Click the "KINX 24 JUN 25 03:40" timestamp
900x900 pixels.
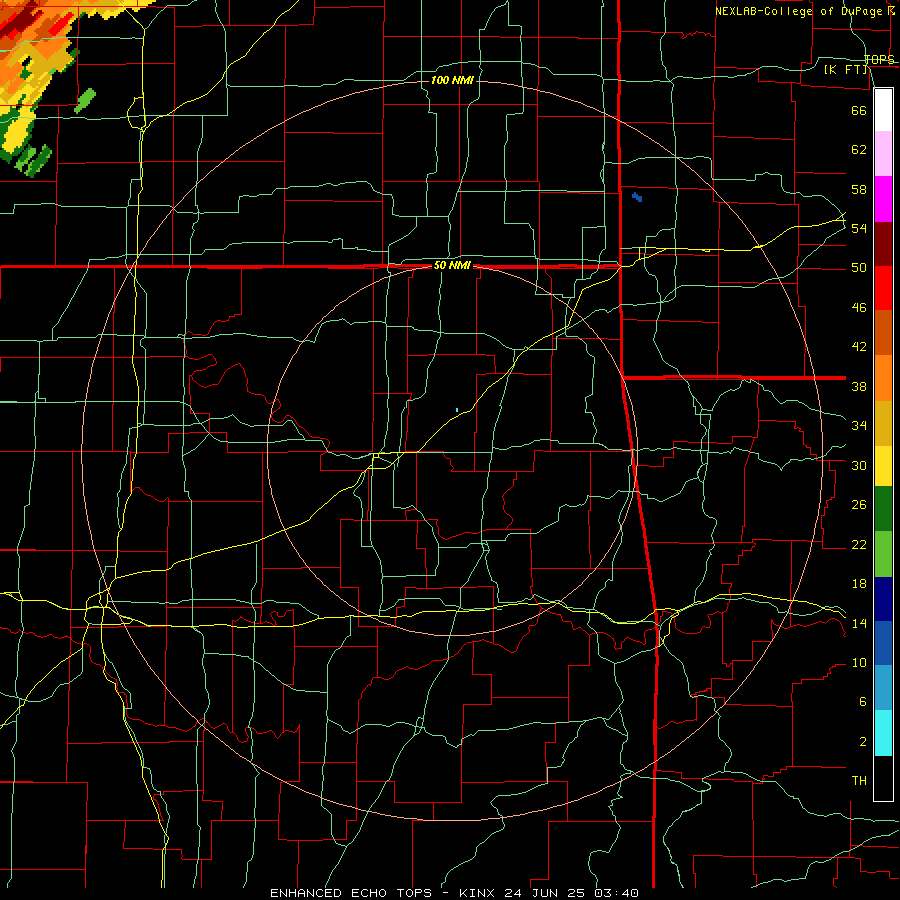(x=549, y=893)
